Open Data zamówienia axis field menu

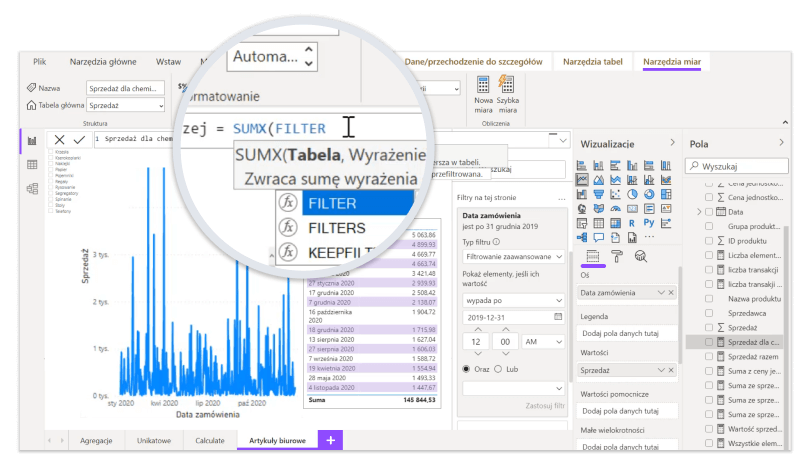pos(661,292)
